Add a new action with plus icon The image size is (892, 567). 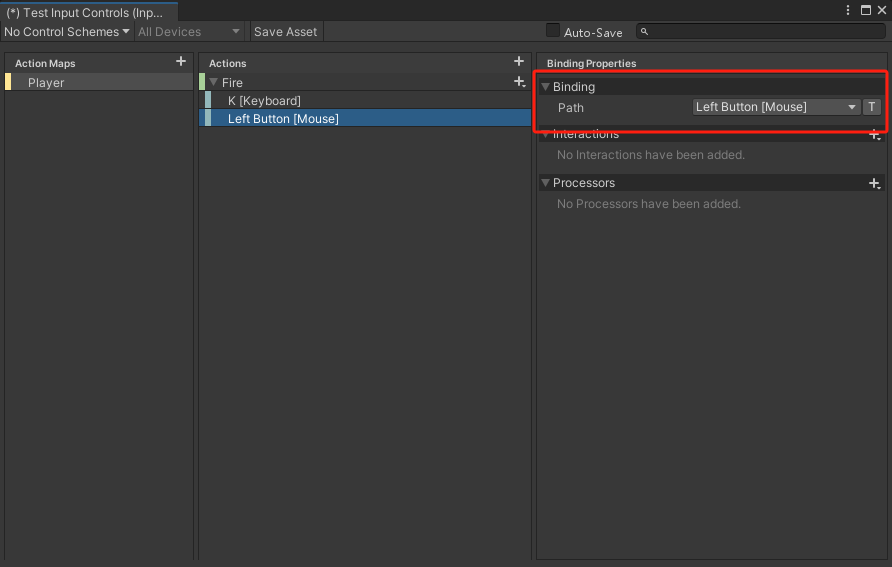click(x=519, y=61)
